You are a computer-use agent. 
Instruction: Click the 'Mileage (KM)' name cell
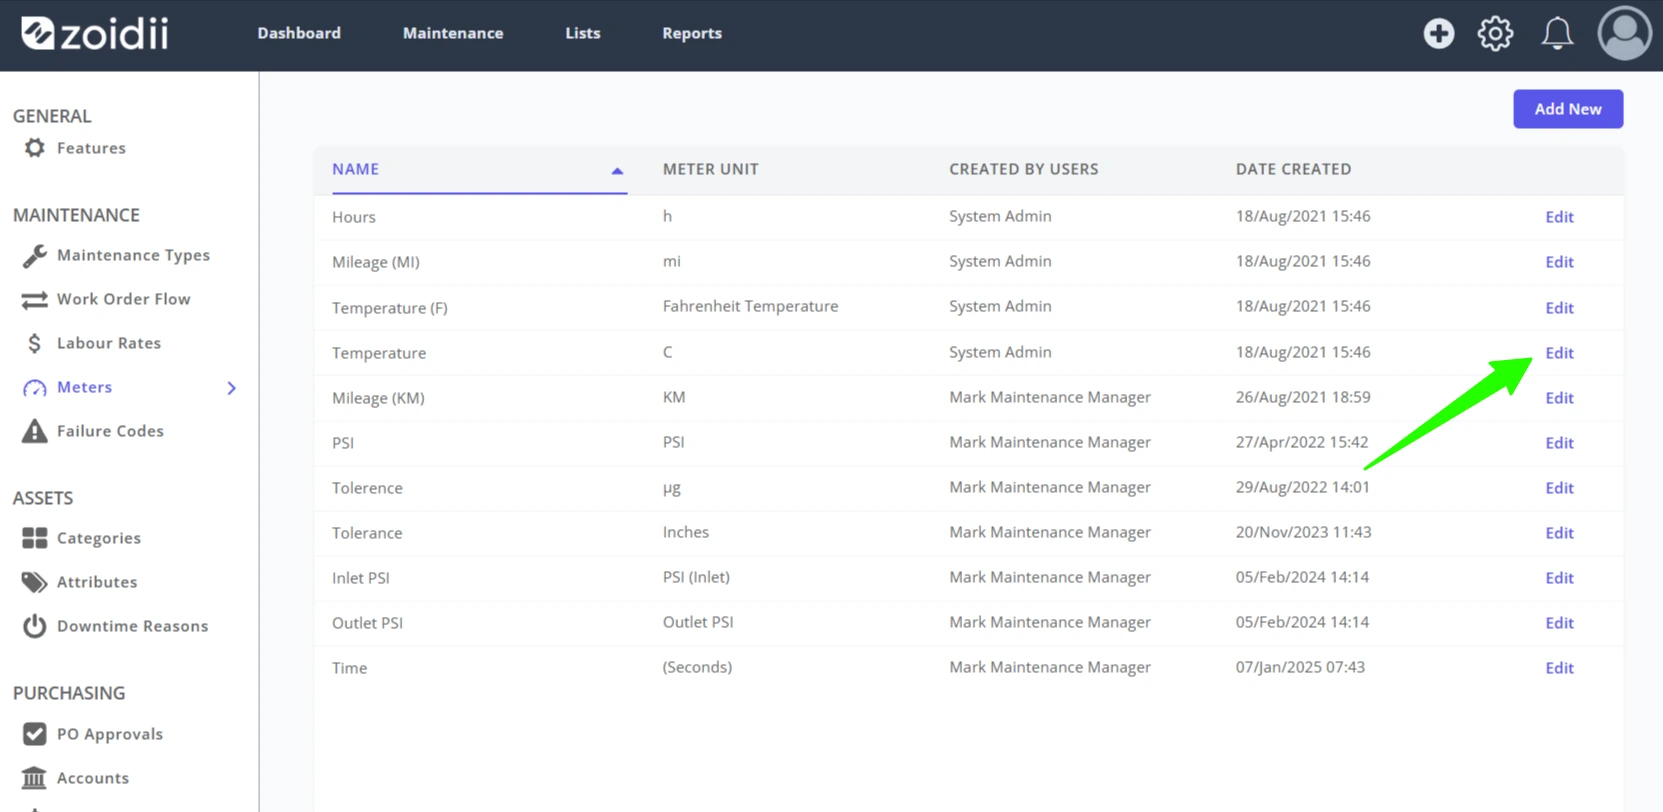coord(378,398)
